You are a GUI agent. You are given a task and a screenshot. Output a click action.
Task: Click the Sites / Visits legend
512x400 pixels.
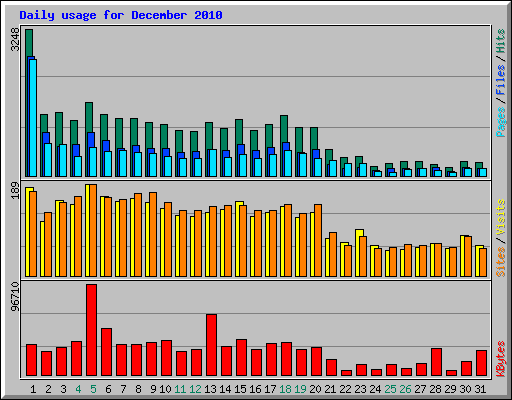tap(501, 238)
